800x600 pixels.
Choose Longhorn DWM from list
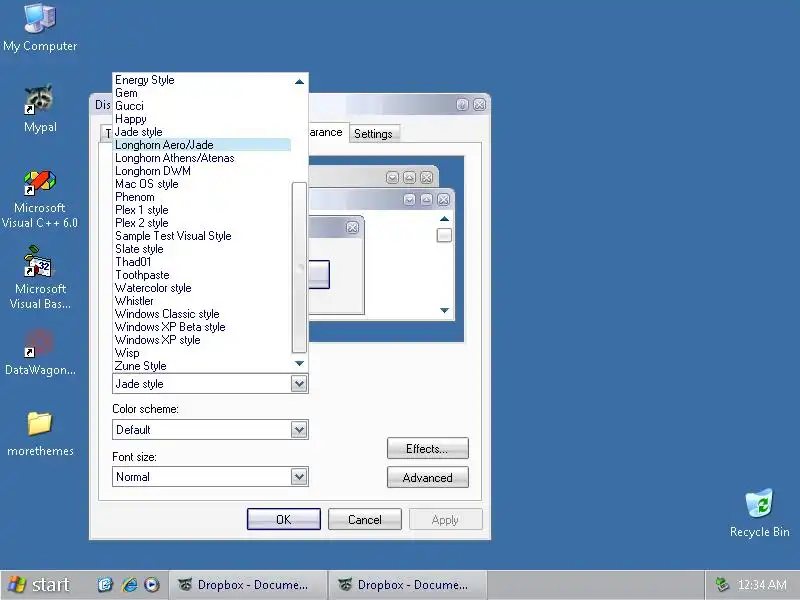[x=202, y=171]
